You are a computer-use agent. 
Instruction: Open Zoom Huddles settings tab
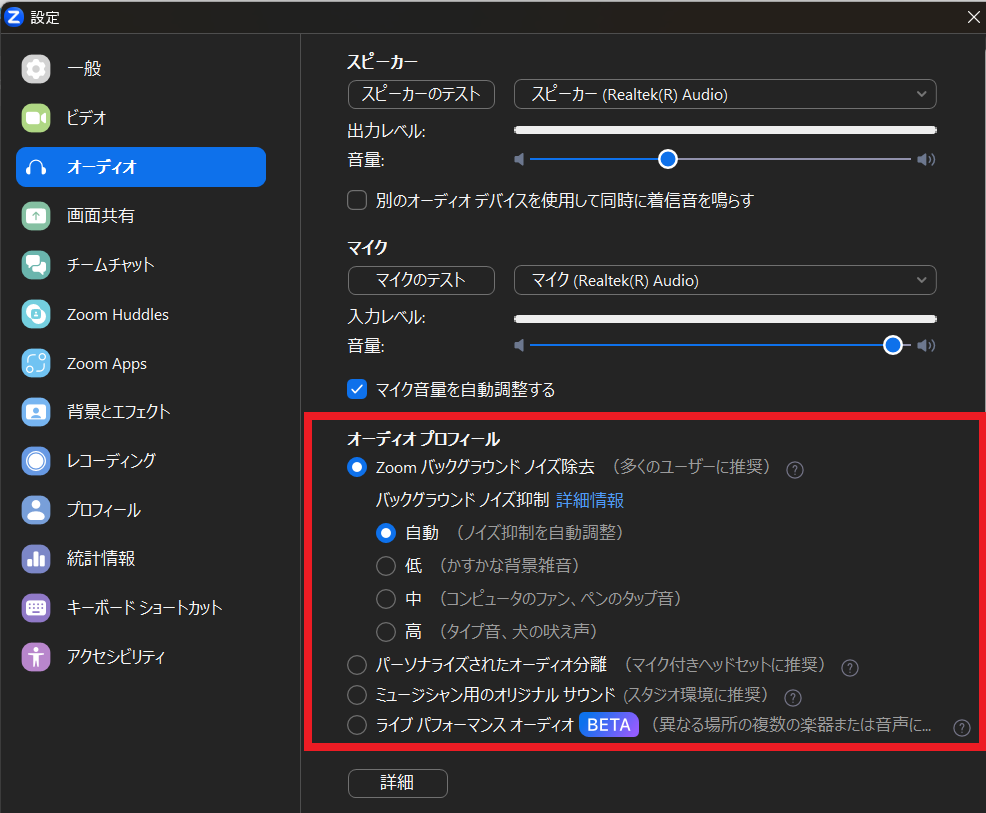coord(141,314)
